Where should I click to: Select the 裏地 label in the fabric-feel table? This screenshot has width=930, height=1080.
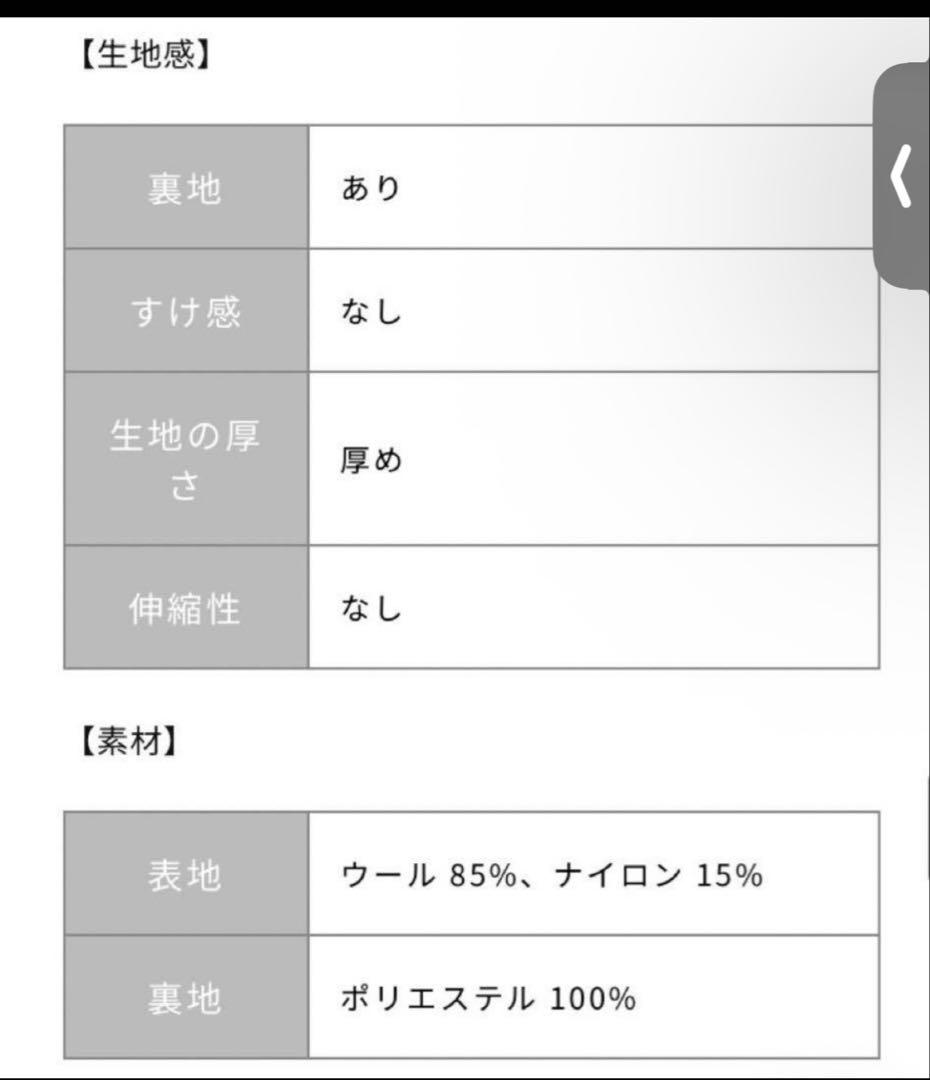pyautogui.click(x=187, y=188)
